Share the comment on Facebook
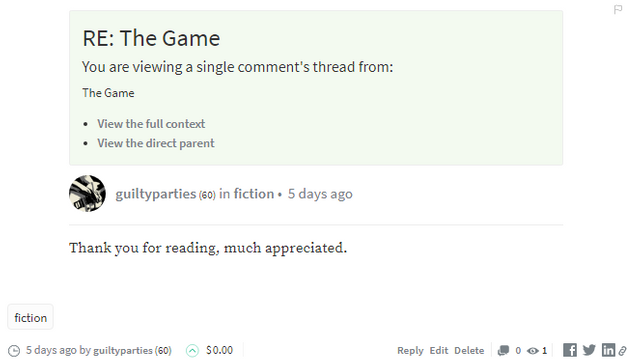640x364 pixels. tap(570, 350)
